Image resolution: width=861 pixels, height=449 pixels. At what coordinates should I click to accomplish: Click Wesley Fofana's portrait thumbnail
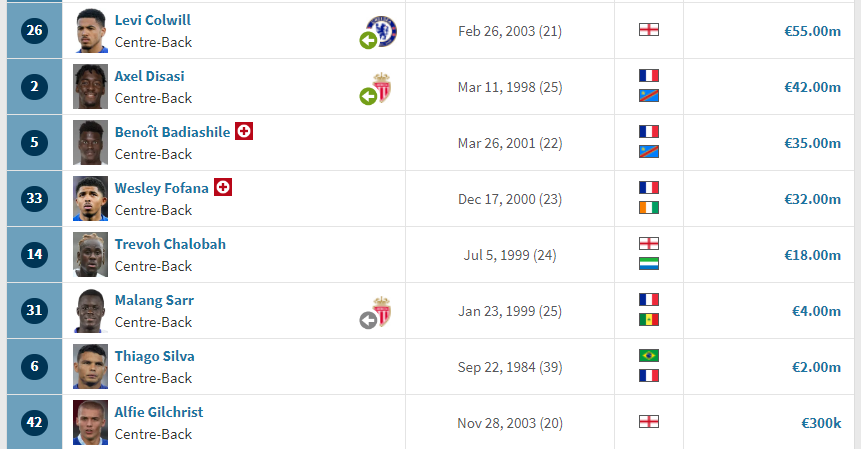tap(91, 198)
